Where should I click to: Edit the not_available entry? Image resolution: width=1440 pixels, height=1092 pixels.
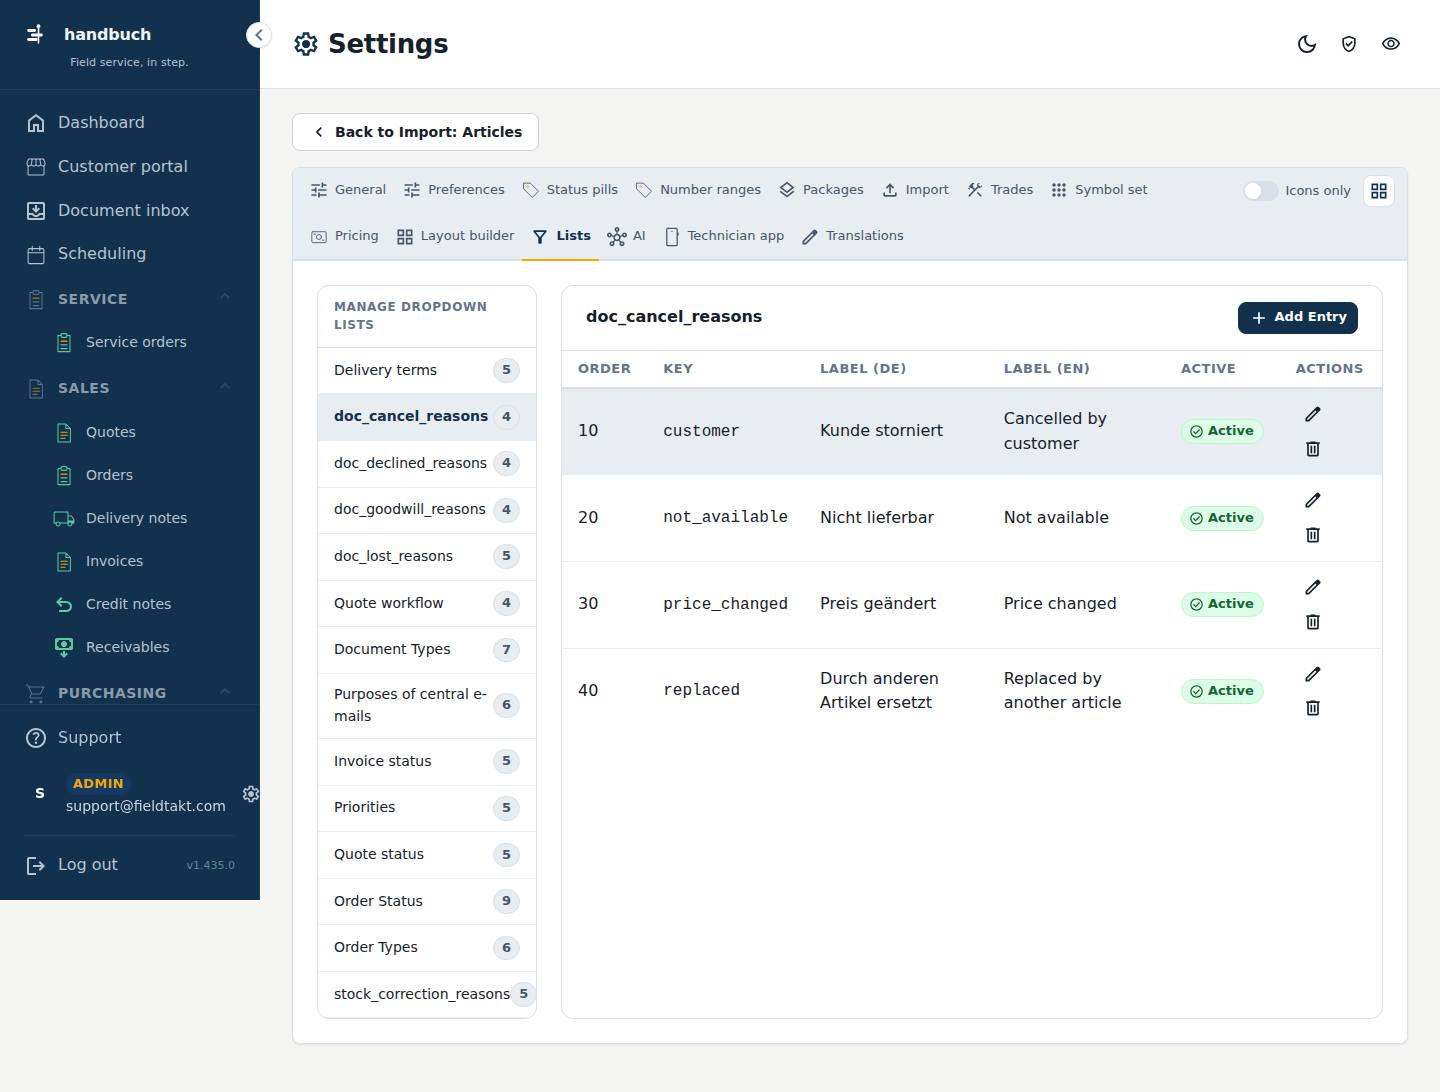pyautogui.click(x=1313, y=500)
